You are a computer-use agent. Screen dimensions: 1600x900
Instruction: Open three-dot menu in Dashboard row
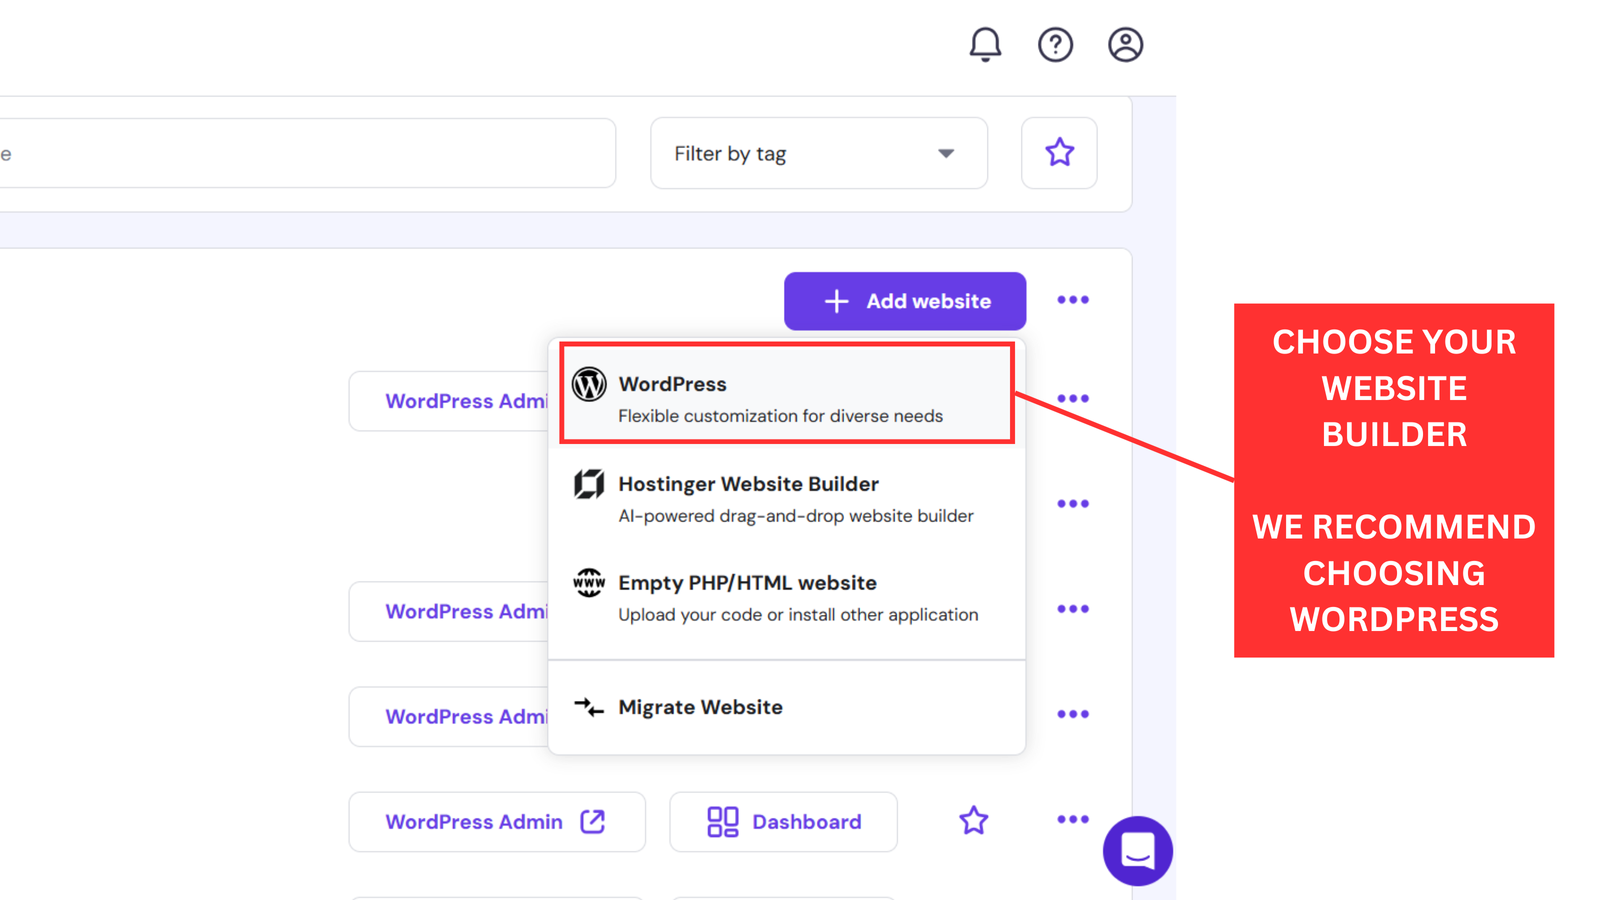1073,820
